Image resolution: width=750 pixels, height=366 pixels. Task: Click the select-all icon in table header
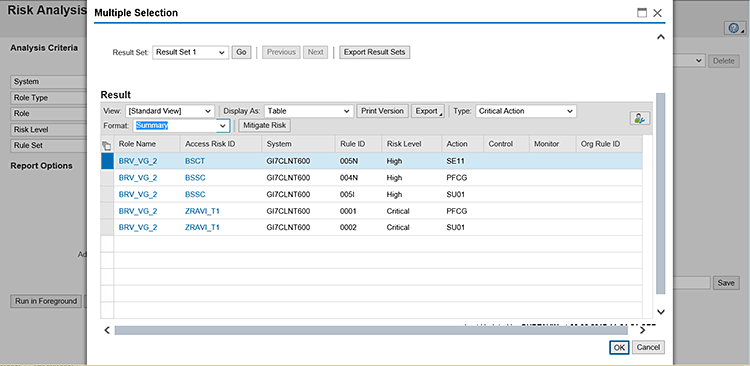(107, 144)
